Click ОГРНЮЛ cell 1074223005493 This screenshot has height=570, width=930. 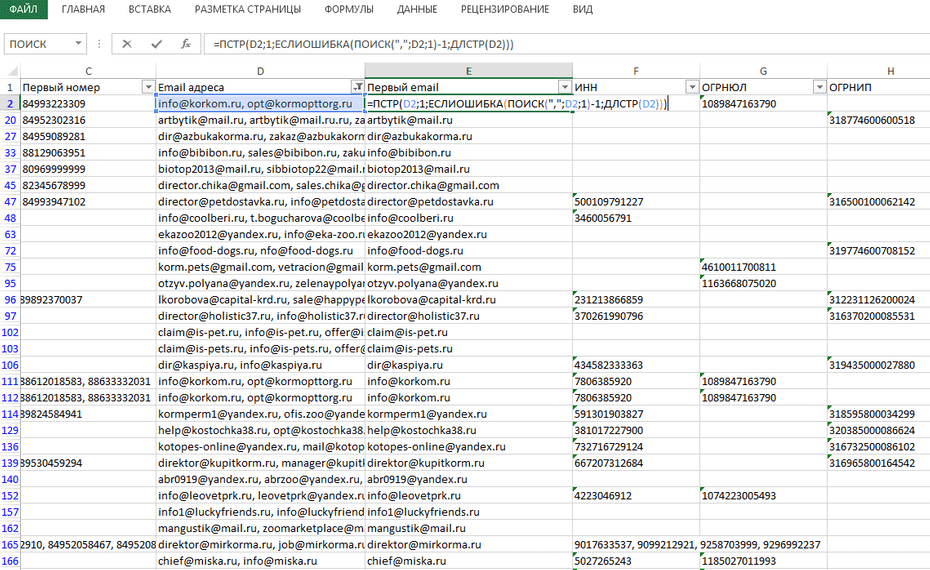coord(763,495)
